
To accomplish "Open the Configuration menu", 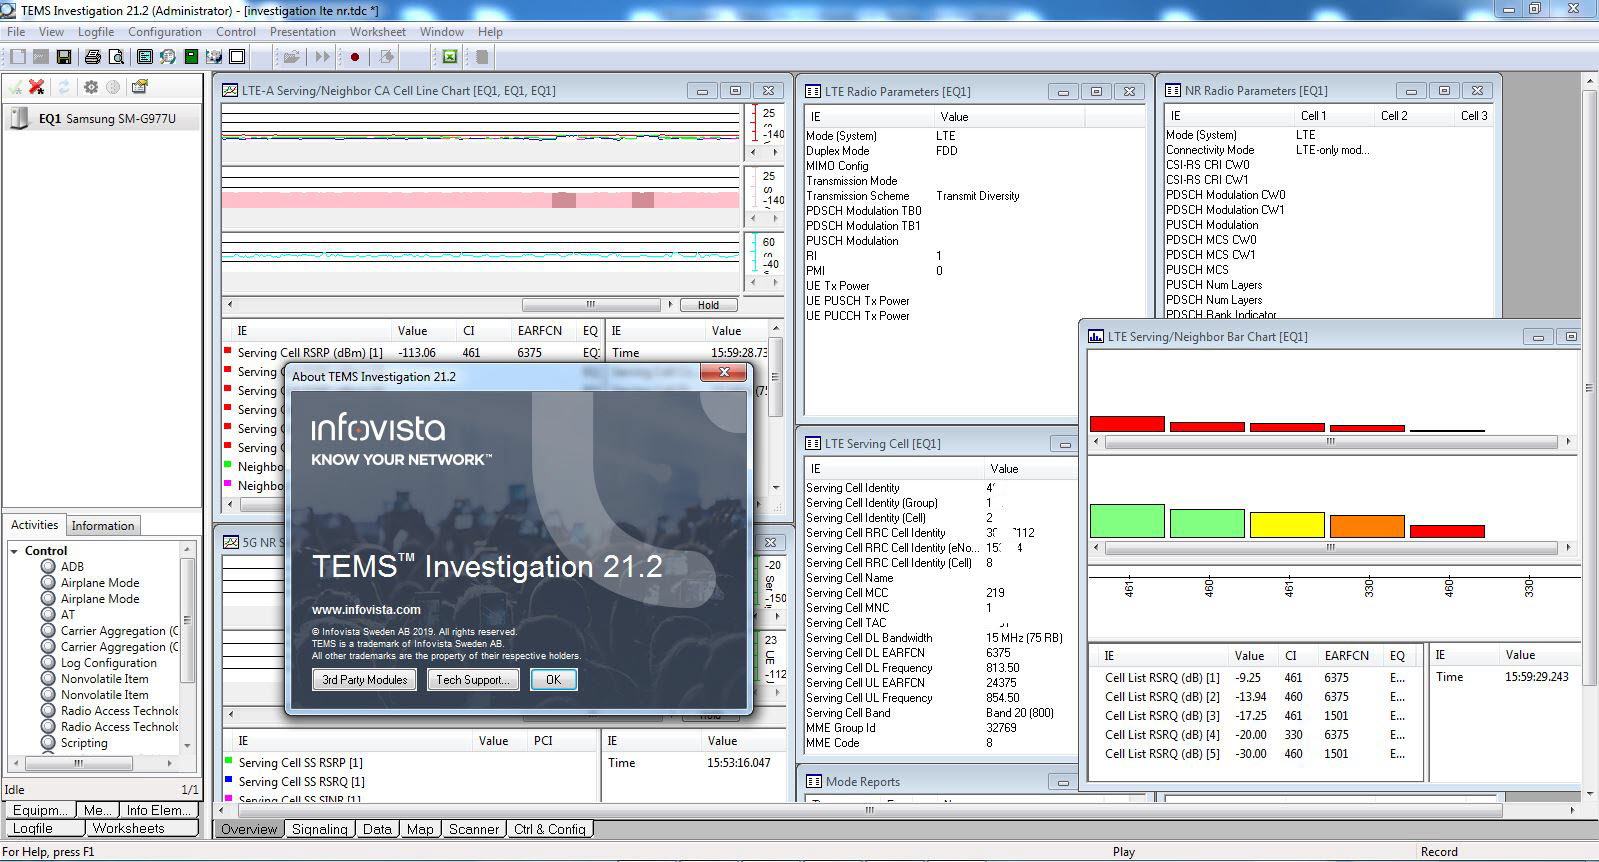I will tap(165, 32).
